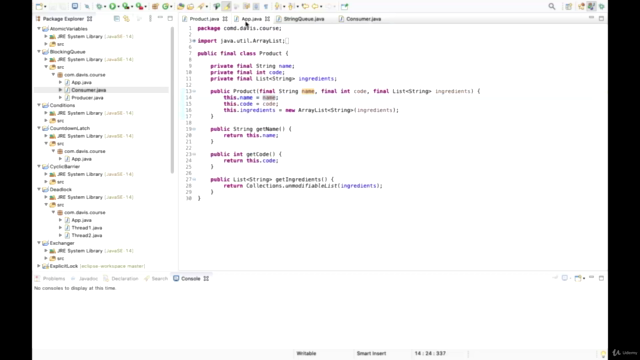Click Collapse All in Package Explorer
The width and height of the screenshot is (640, 360).
117,19
